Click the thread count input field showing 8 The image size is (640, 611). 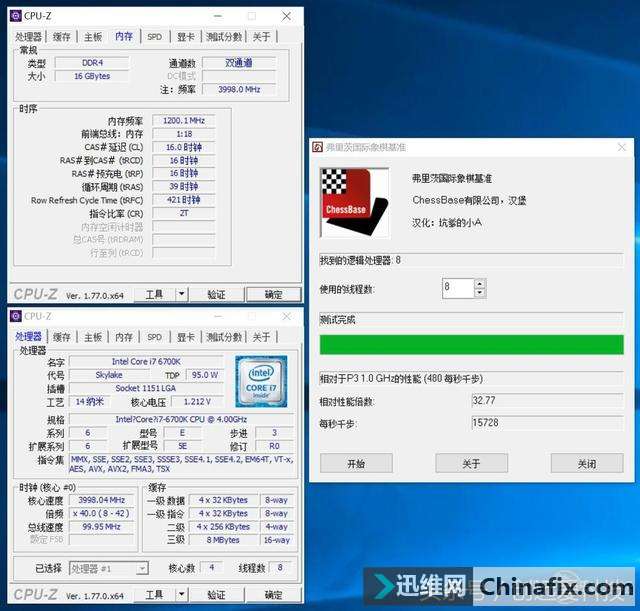click(458, 288)
